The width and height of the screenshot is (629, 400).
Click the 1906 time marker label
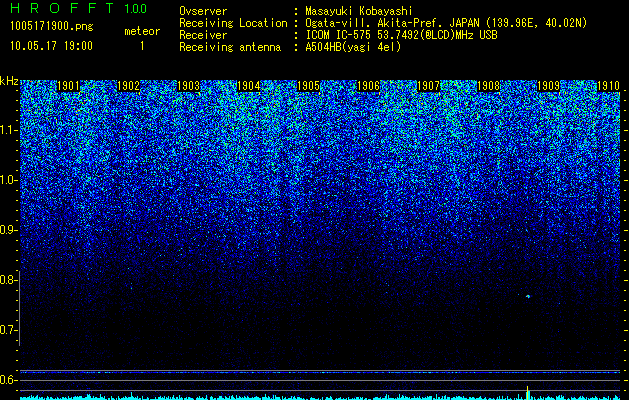pos(368,86)
